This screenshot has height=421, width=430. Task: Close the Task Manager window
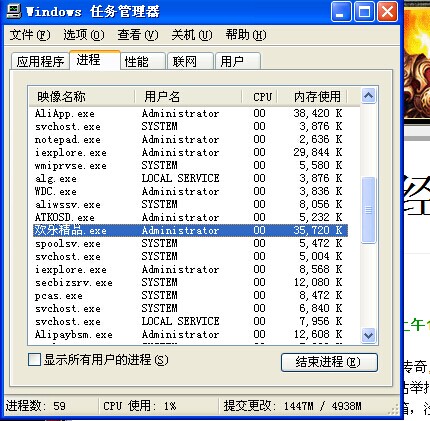point(387,12)
